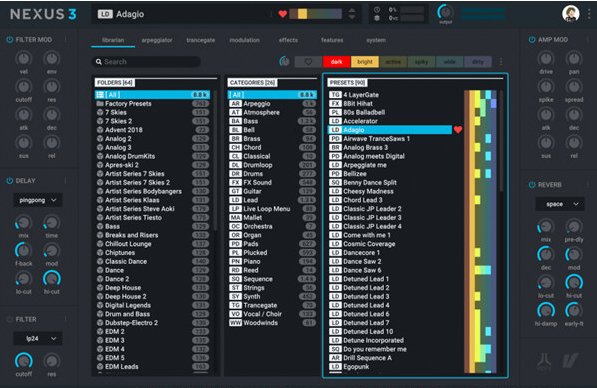
Task: Click the magnifier icon in the search field
Action: tap(99, 62)
